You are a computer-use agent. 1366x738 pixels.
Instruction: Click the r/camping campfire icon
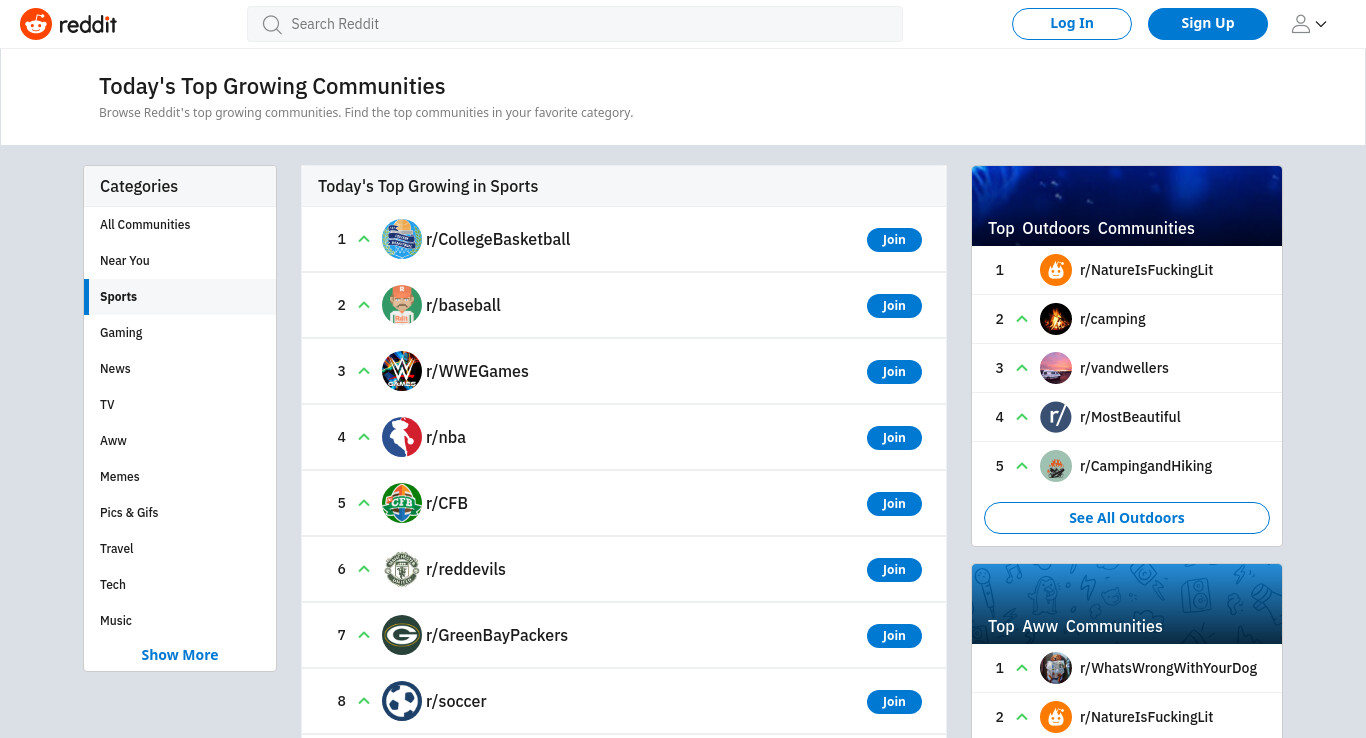(x=1056, y=319)
